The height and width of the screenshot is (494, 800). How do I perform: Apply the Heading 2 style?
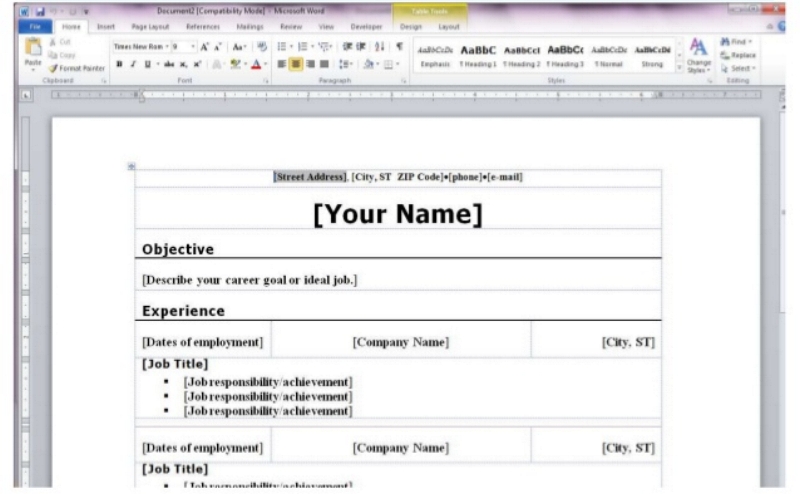click(x=521, y=56)
